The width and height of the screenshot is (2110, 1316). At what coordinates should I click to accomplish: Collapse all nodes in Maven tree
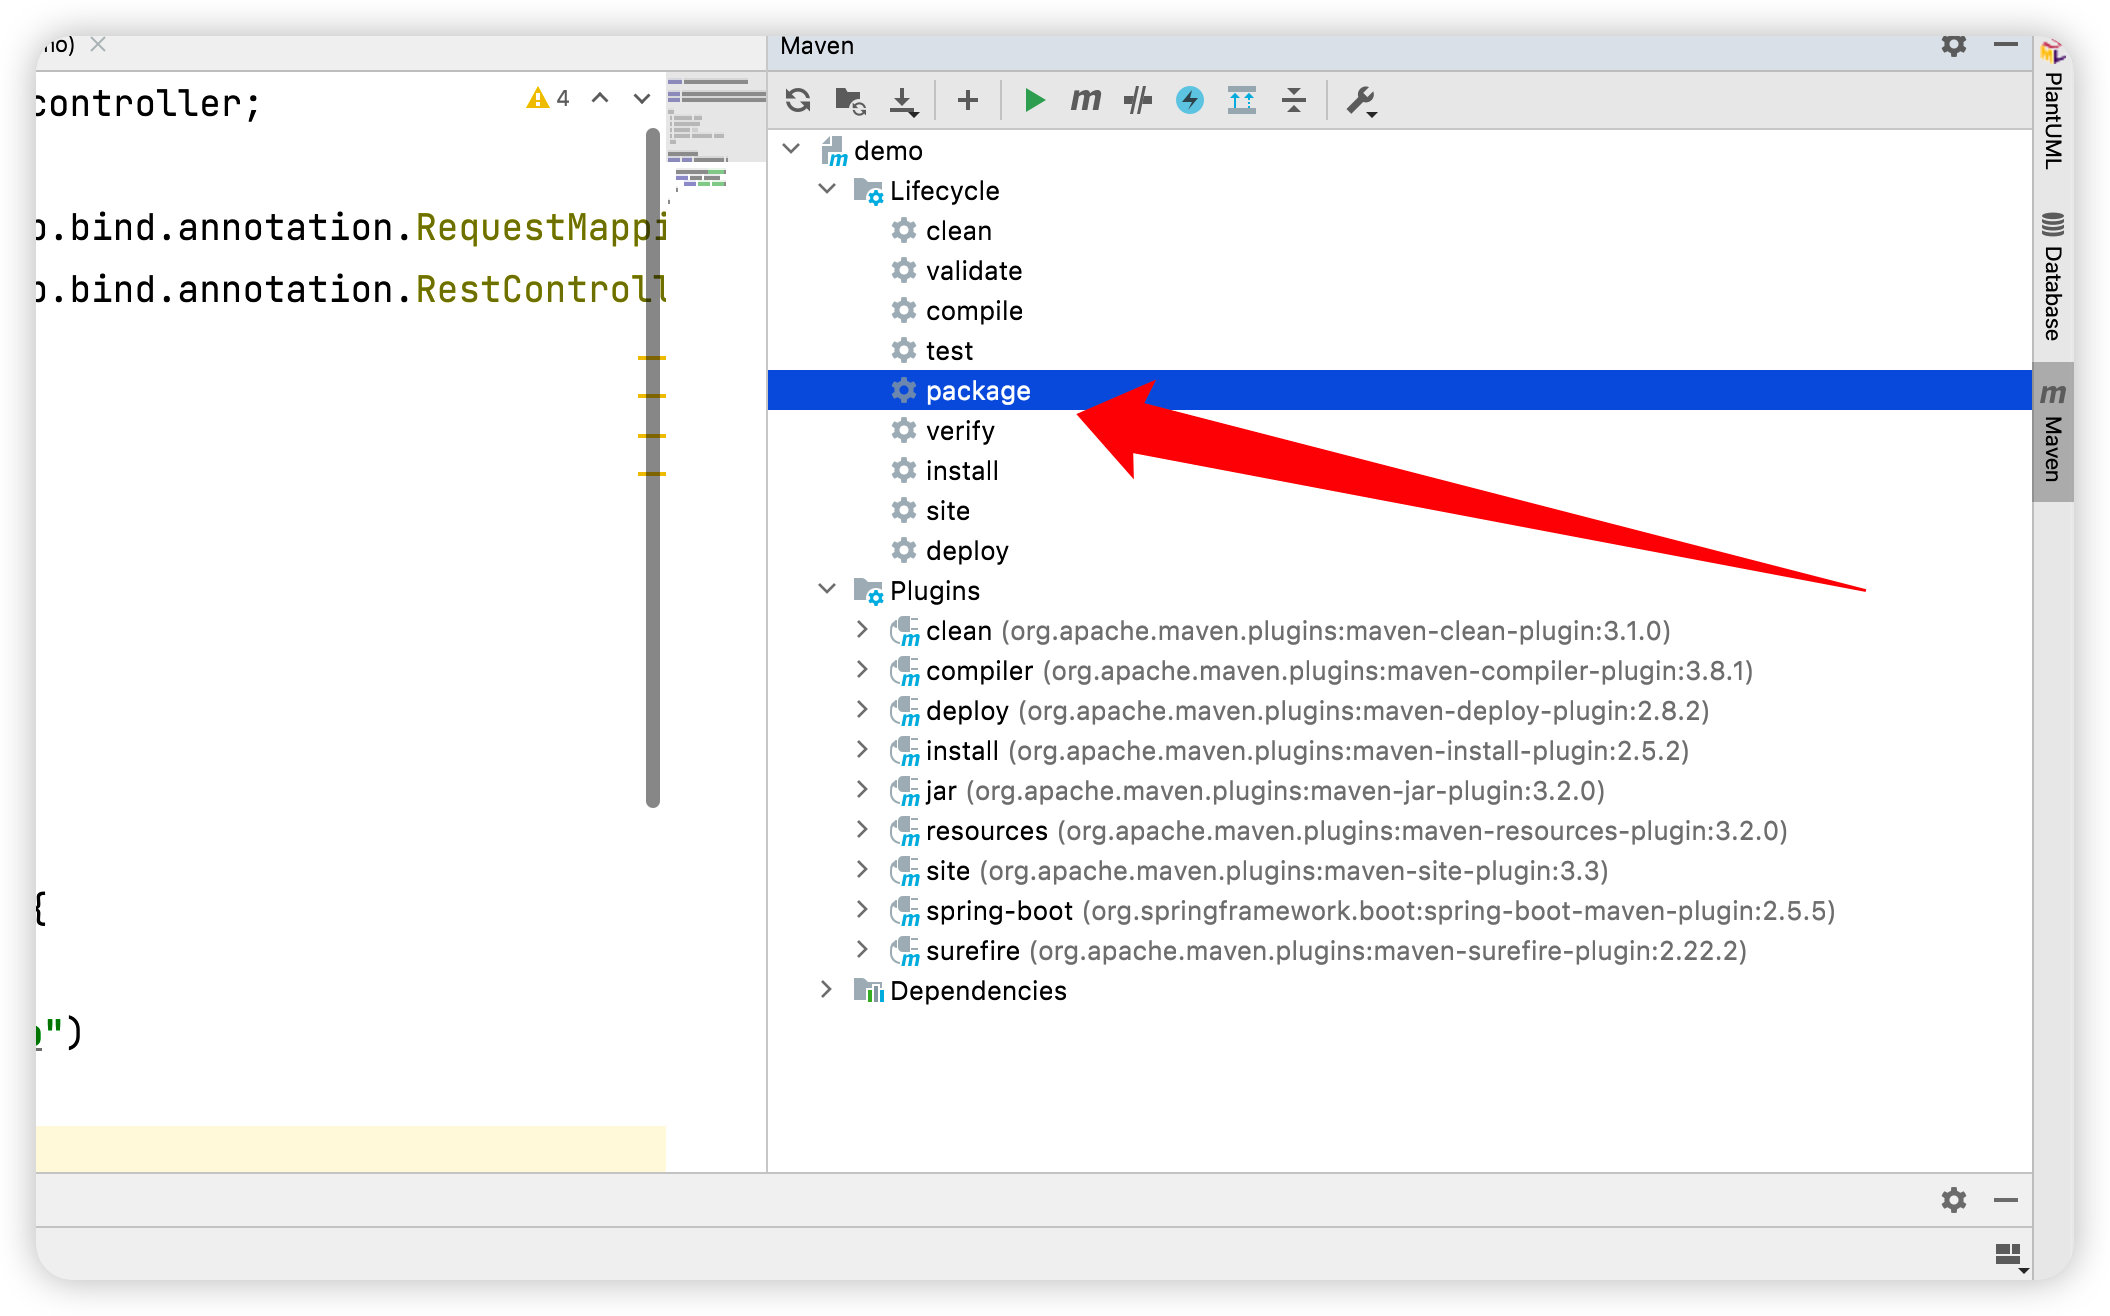click(x=1294, y=100)
